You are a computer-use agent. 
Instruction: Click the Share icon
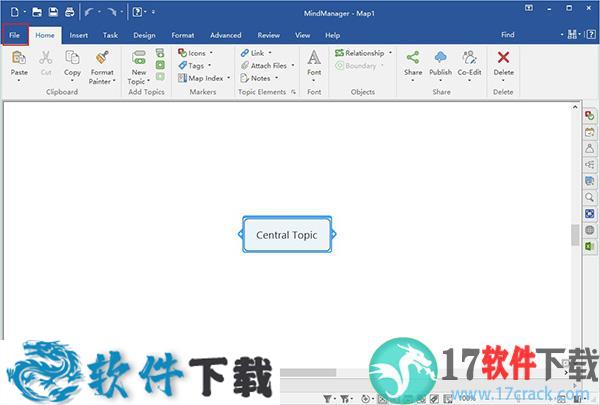413,60
